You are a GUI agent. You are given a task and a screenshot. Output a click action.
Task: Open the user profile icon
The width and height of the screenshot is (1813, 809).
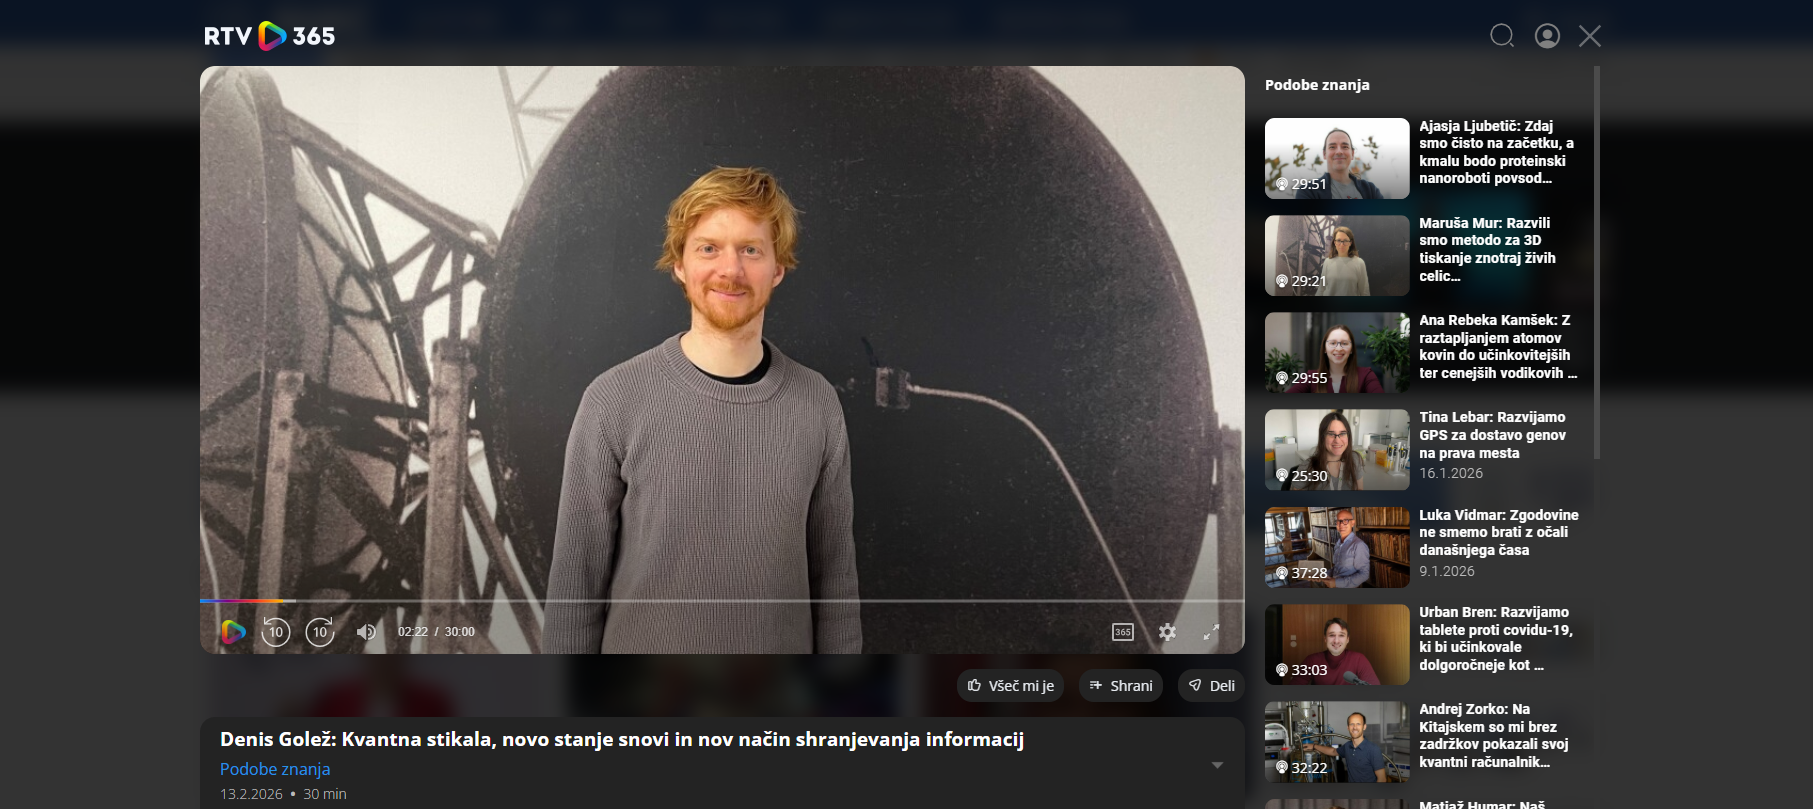[1546, 36]
